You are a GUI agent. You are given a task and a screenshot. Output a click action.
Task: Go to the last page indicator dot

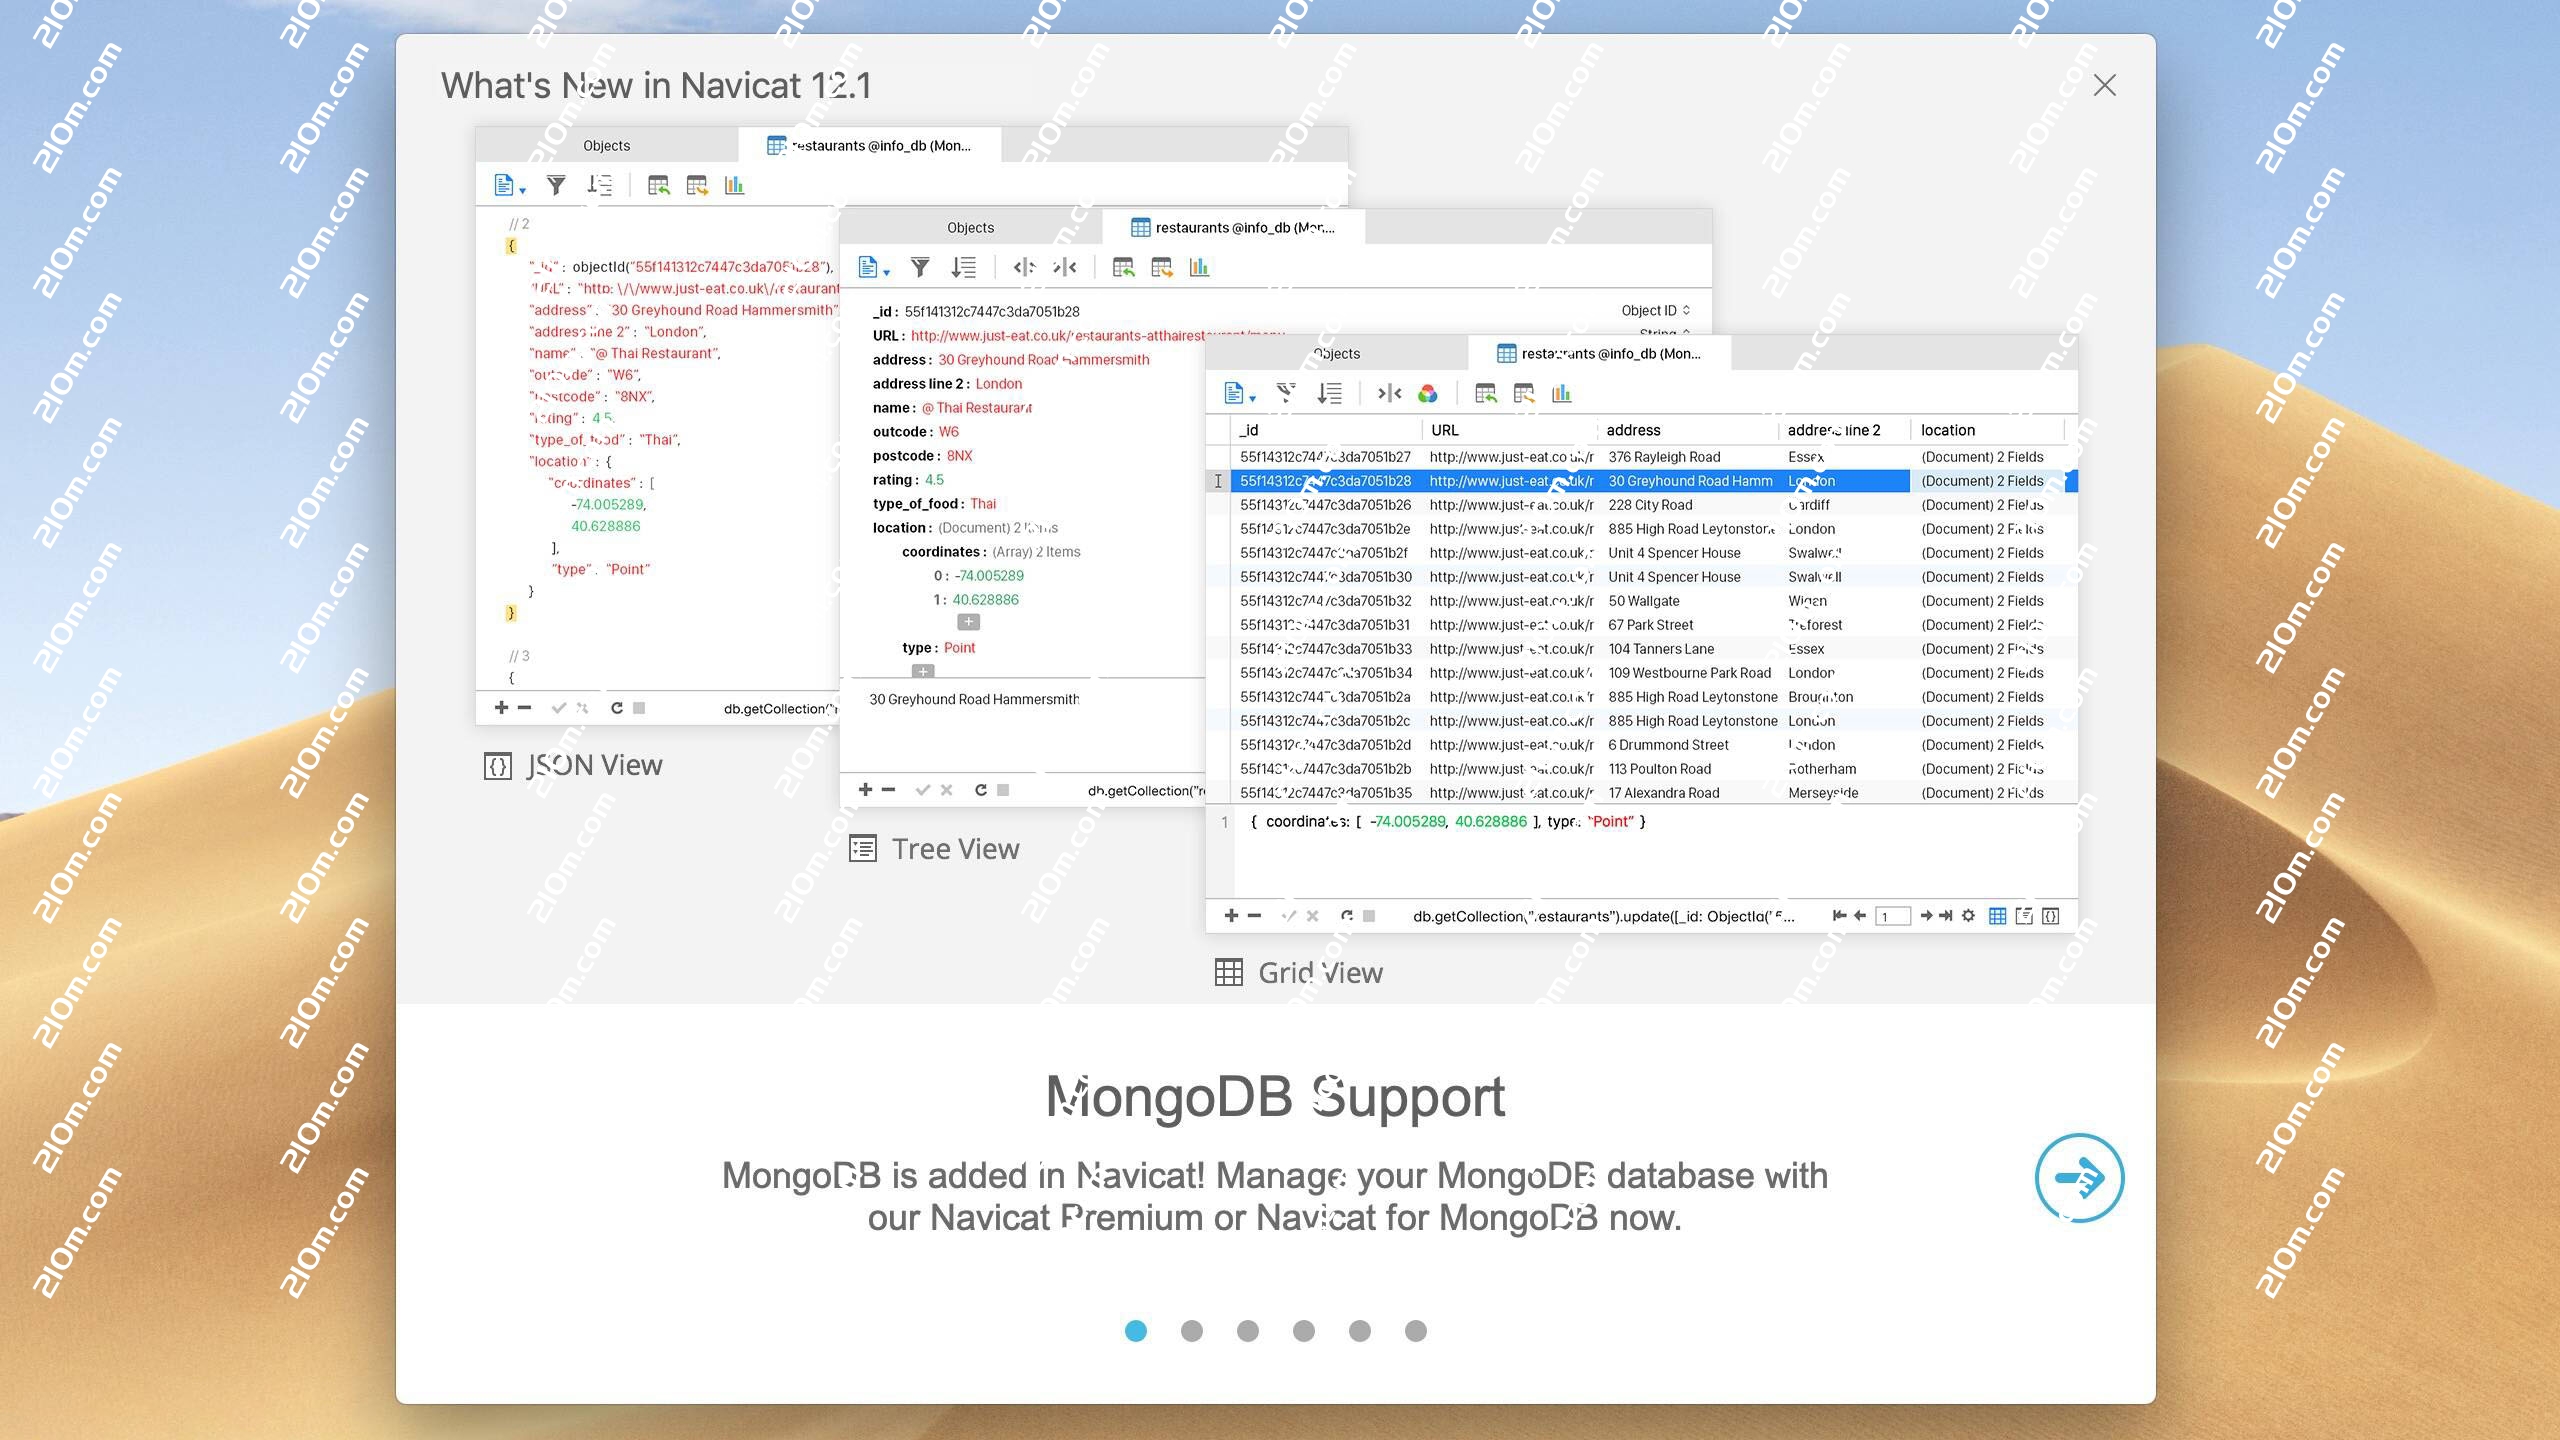[1415, 1331]
